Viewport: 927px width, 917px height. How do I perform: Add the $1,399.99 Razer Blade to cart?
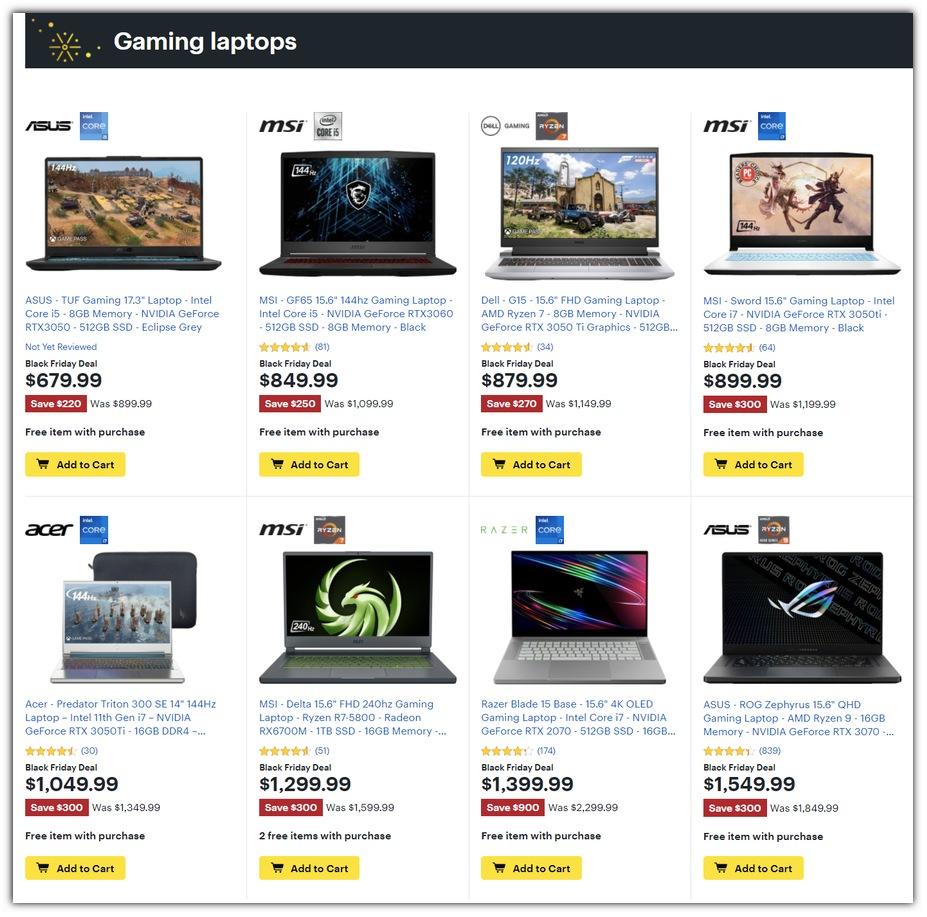pos(531,869)
